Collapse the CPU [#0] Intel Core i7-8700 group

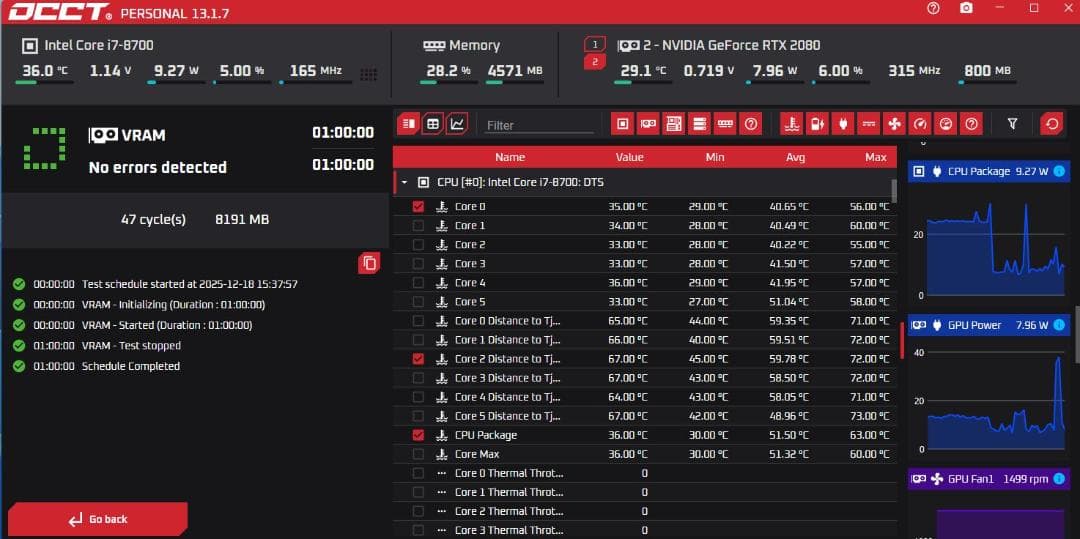[x=405, y=183]
